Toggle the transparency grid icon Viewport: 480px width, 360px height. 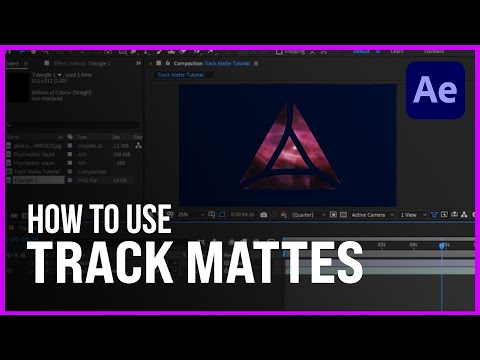[x=343, y=215]
